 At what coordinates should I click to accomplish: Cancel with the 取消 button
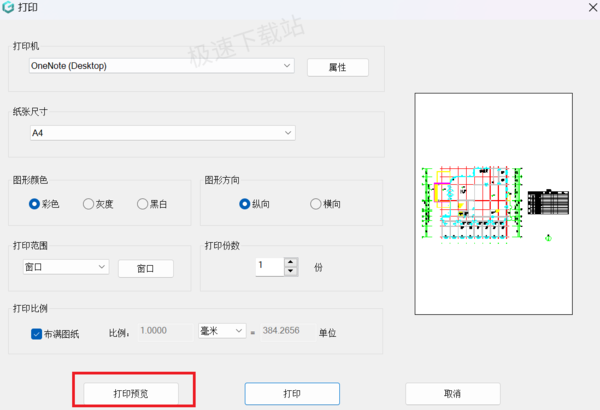[453, 394]
